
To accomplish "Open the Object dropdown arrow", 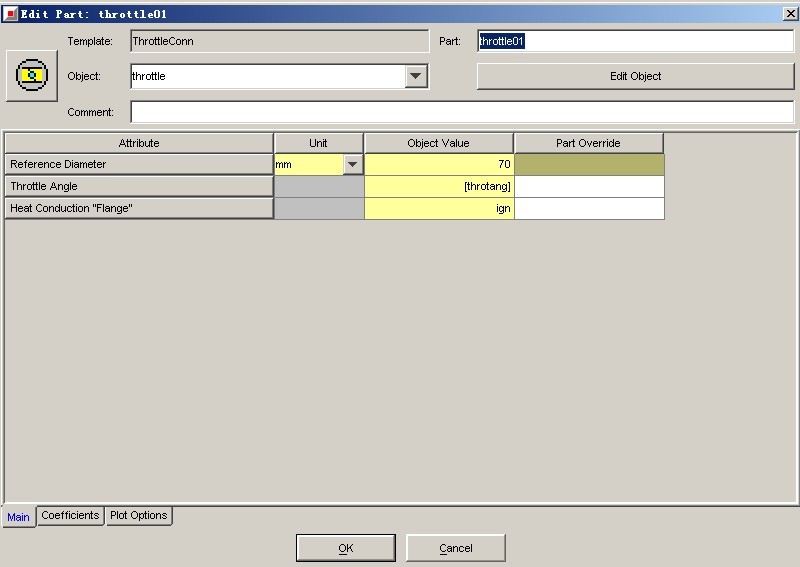I will (x=416, y=76).
